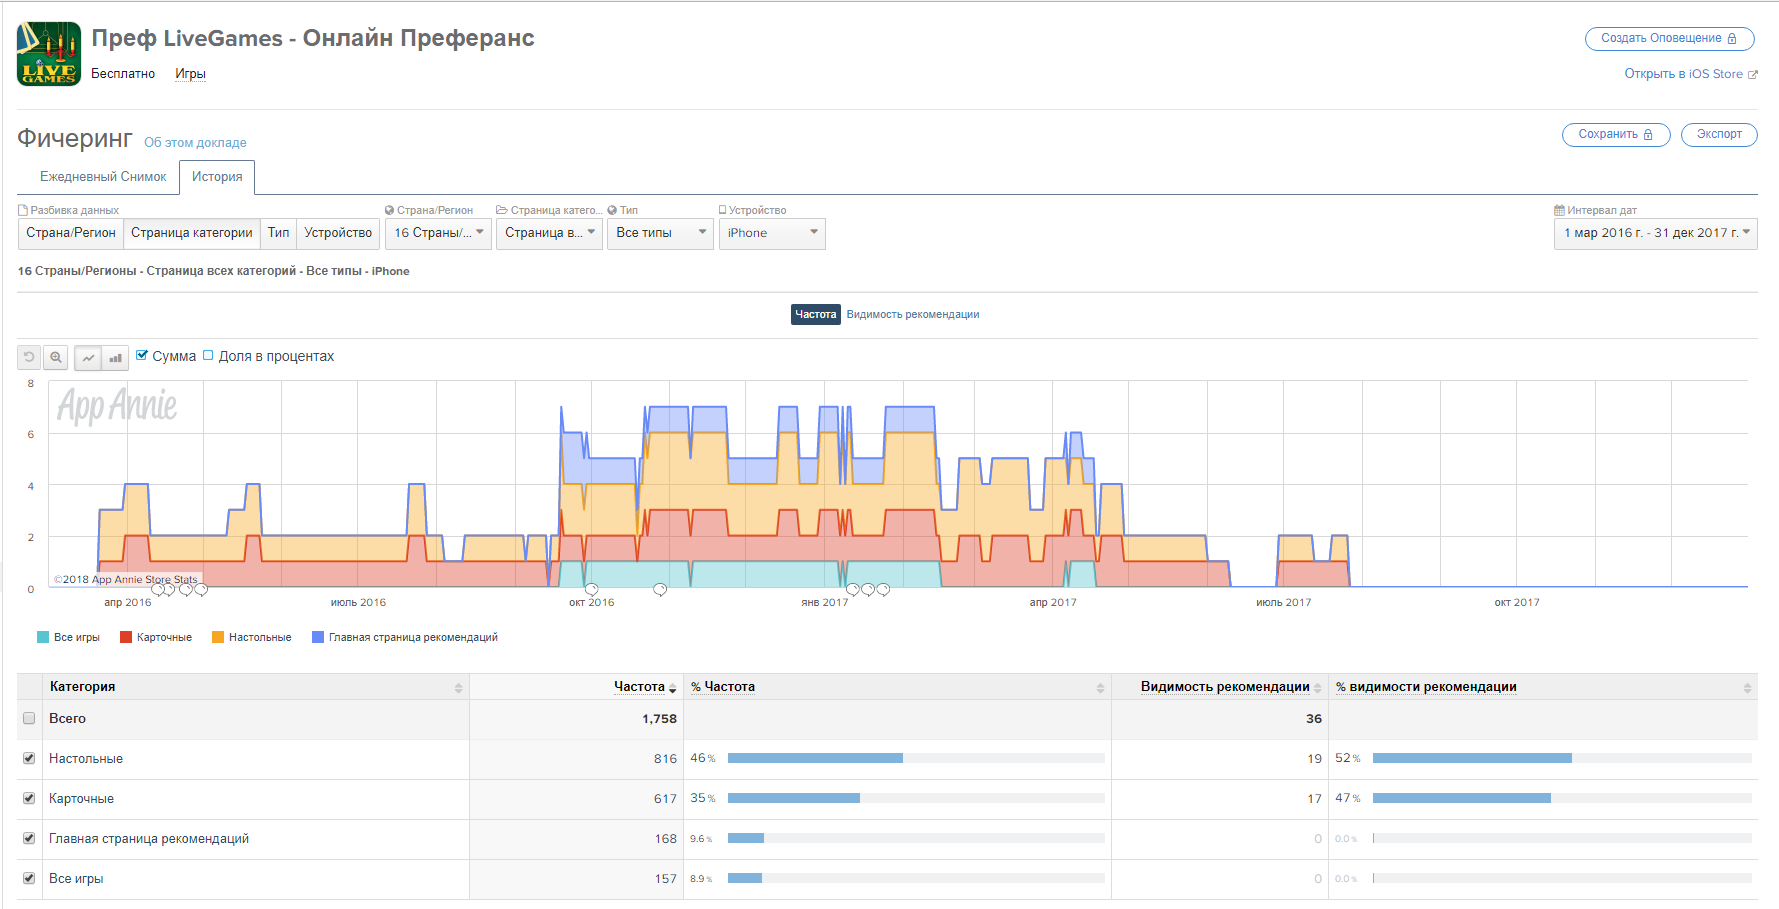
Task: Open the date interval dropdown
Action: click(x=1655, y=233)
